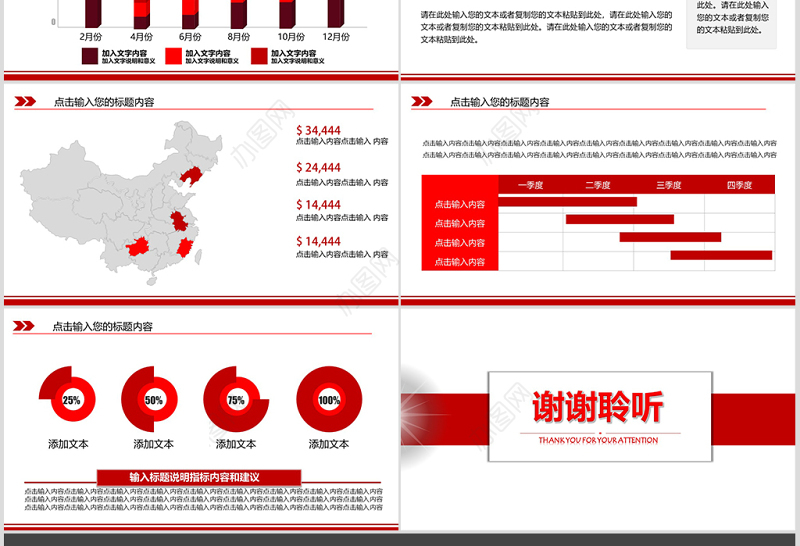The width and height of the screenshot is (800, 546).
Task: Select the 10月份 axis label
Action: [291, 37]
